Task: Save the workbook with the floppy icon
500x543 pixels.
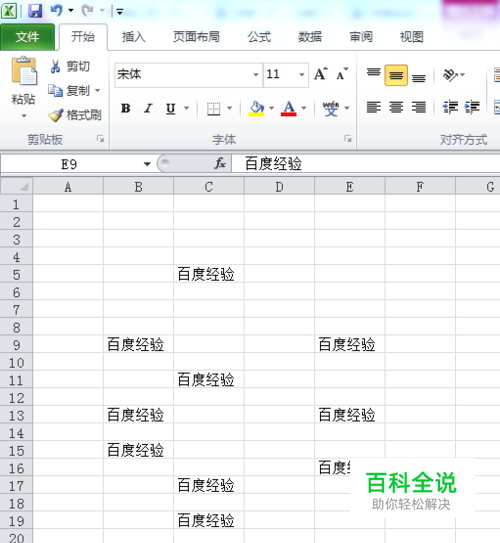Action: 35,11
